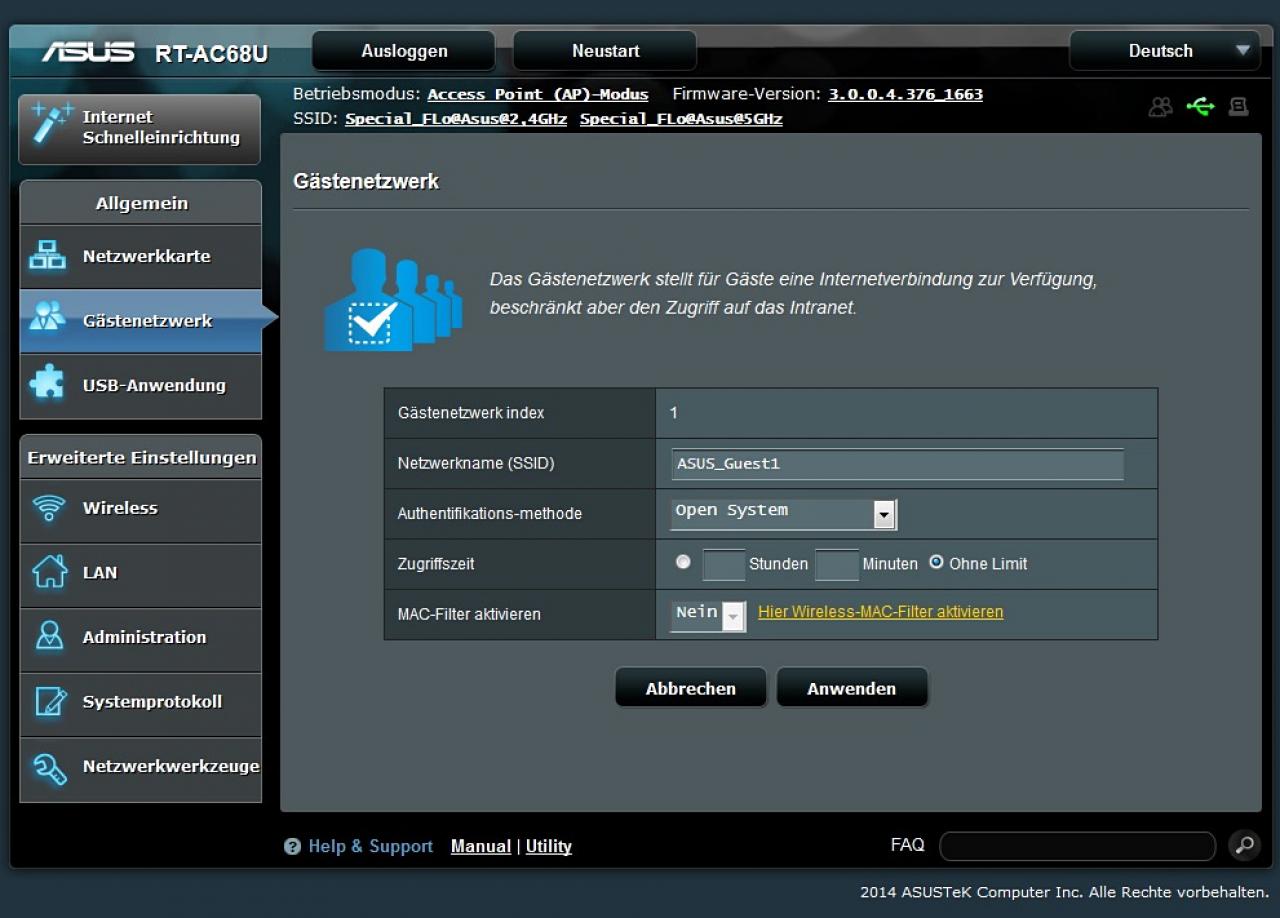This screenshot has height=918, width=1280.
Task: Click the Allgemein section header
Action: 141,203
